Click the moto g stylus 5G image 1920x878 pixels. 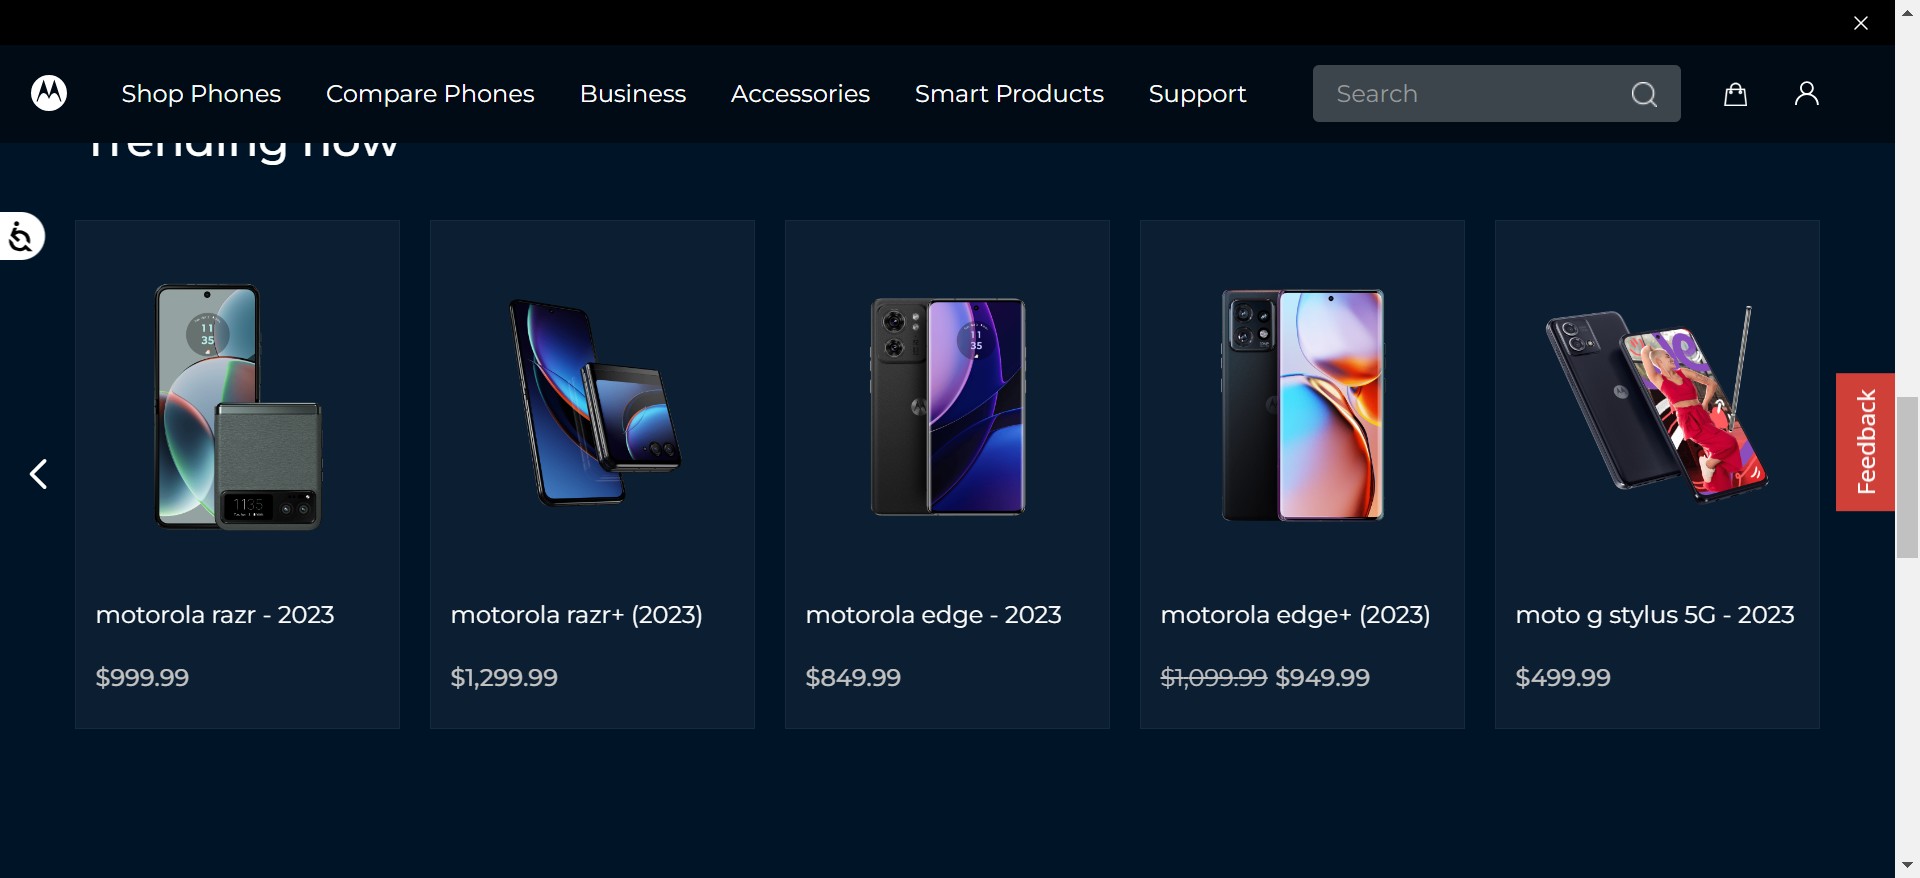[x=1656, y=407]
